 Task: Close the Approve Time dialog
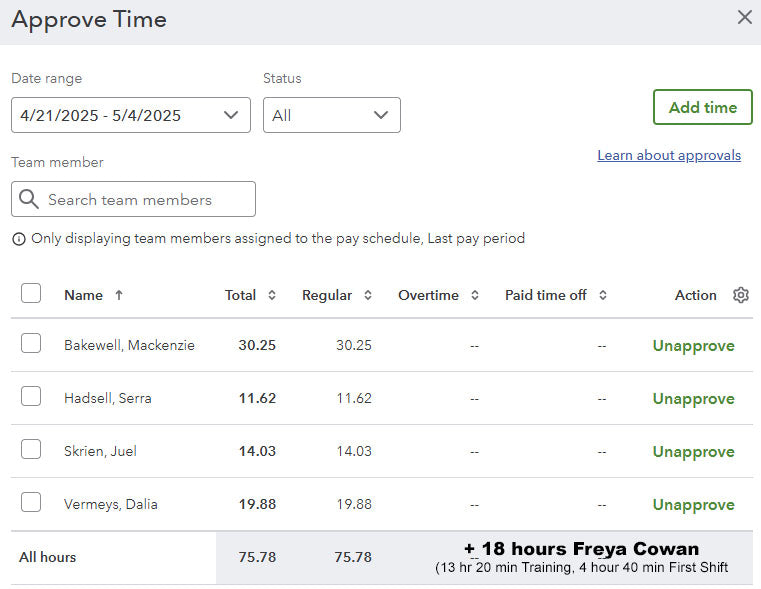[744, 17]
